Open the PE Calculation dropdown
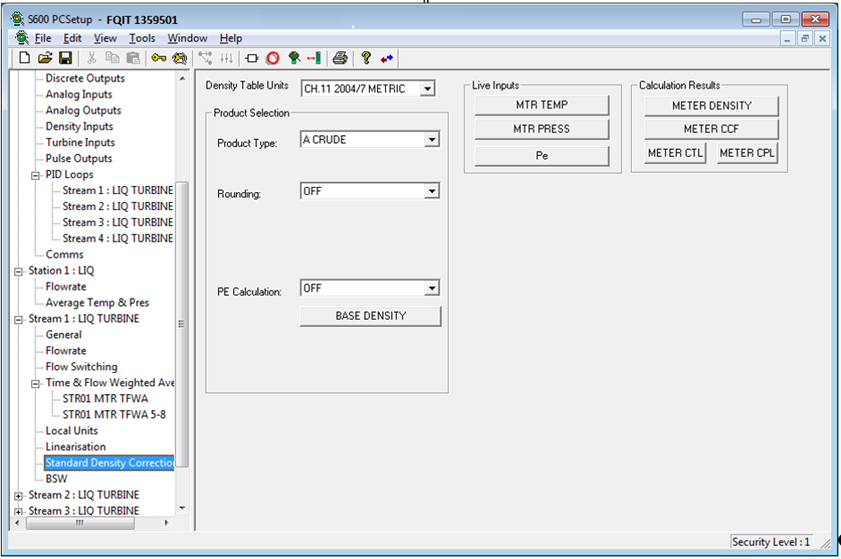The width and height of the screenshot is (841, 559). [x=432, y=288]
